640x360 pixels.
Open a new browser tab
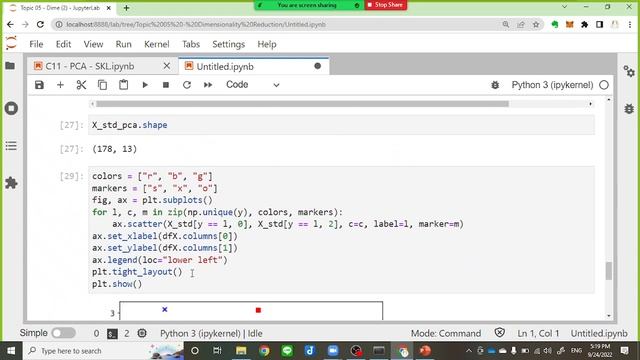point(126,8)
